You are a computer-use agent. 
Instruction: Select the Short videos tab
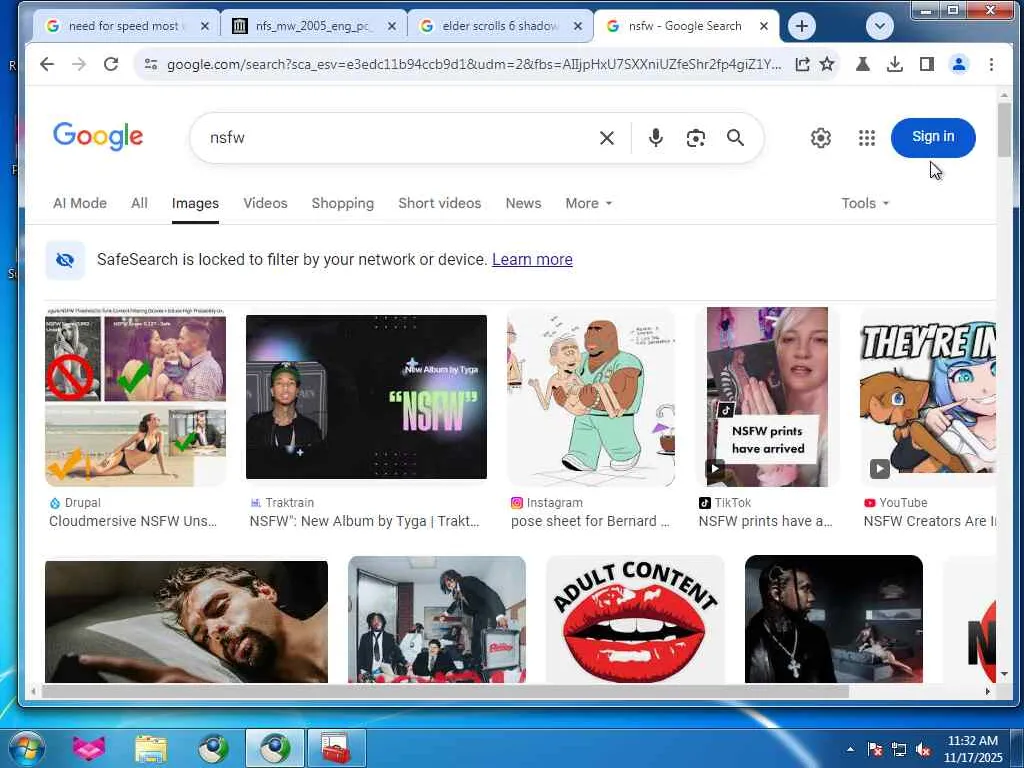(440, 203)
